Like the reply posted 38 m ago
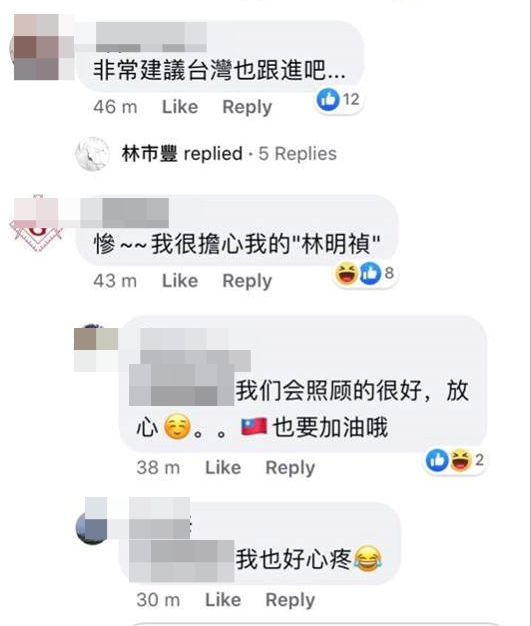The width and height of the screenshot is (531, 626). 223,468
